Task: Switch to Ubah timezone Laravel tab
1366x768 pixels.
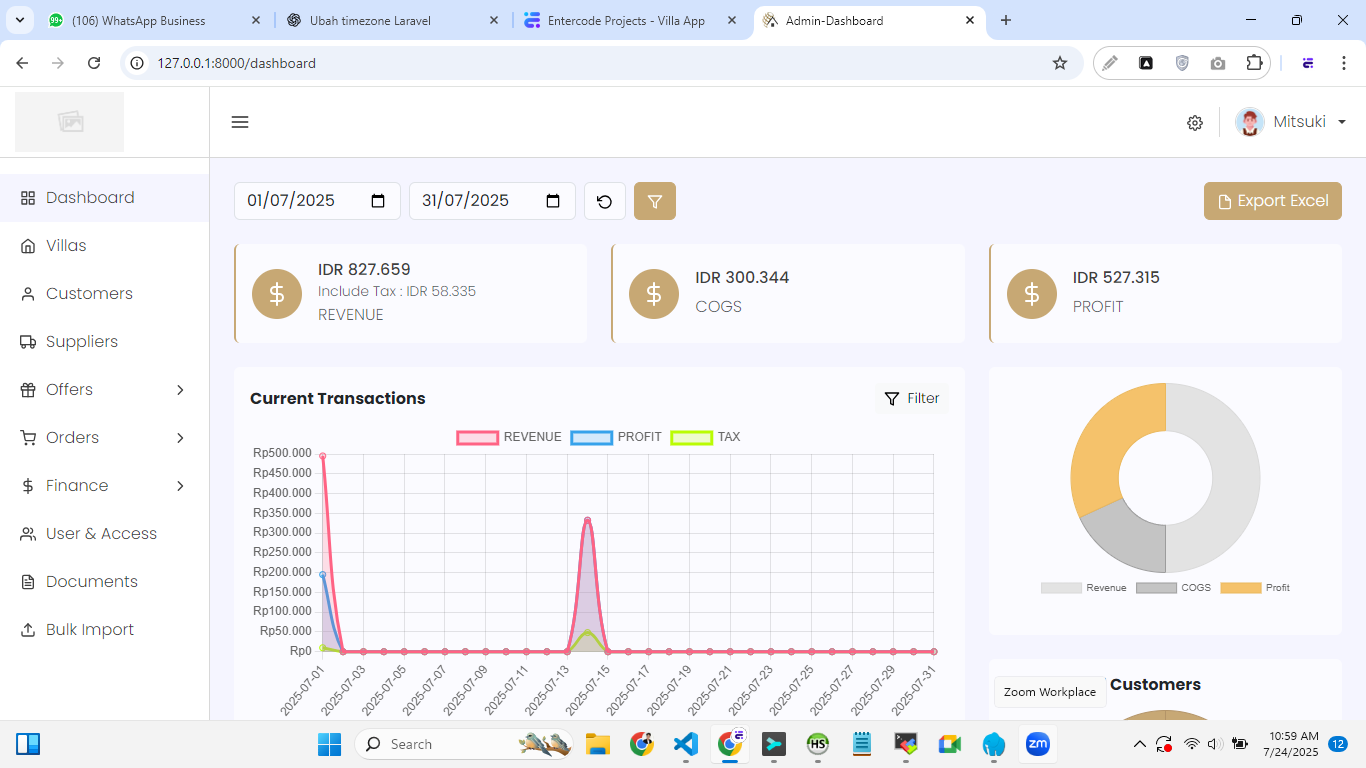Action: pyautogui.click(x=393, y=20)
